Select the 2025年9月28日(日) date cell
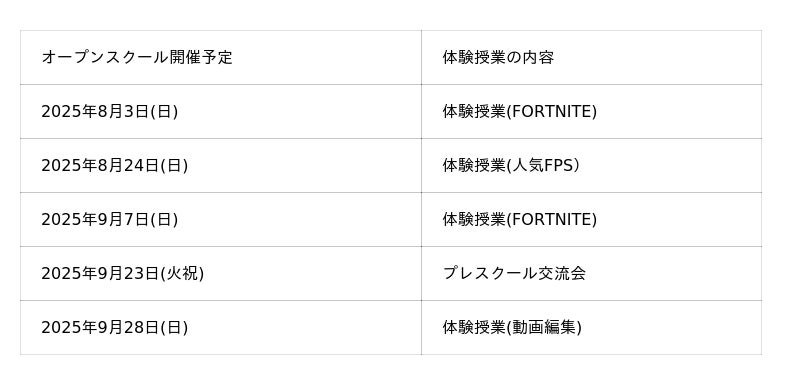Image resolution: width=800 pixels, height=385 pixels. pos(221,328)
